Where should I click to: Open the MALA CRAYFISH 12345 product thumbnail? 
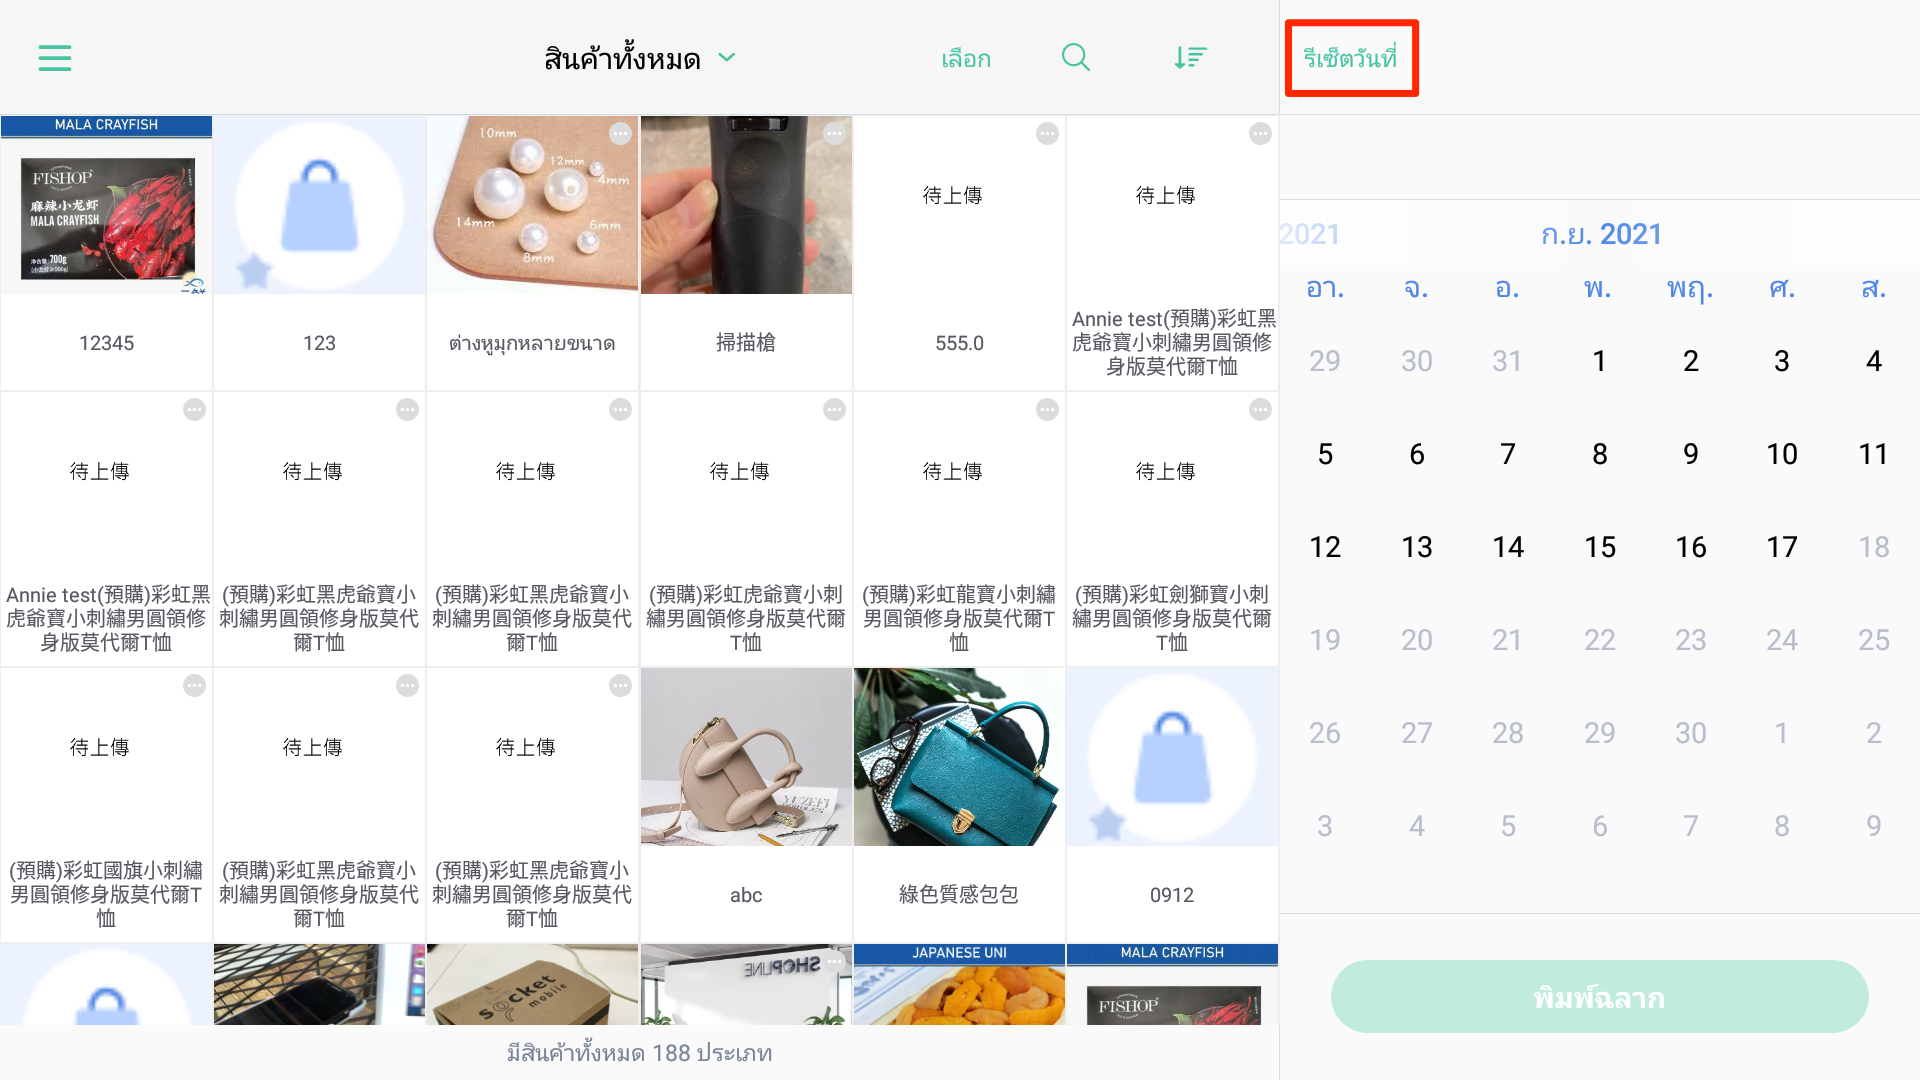[x=106, y=205]
